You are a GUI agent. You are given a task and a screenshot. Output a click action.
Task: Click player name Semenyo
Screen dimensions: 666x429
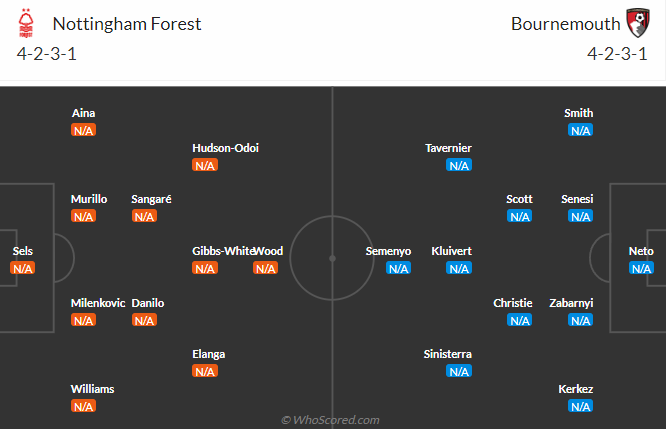click(388, 251)
